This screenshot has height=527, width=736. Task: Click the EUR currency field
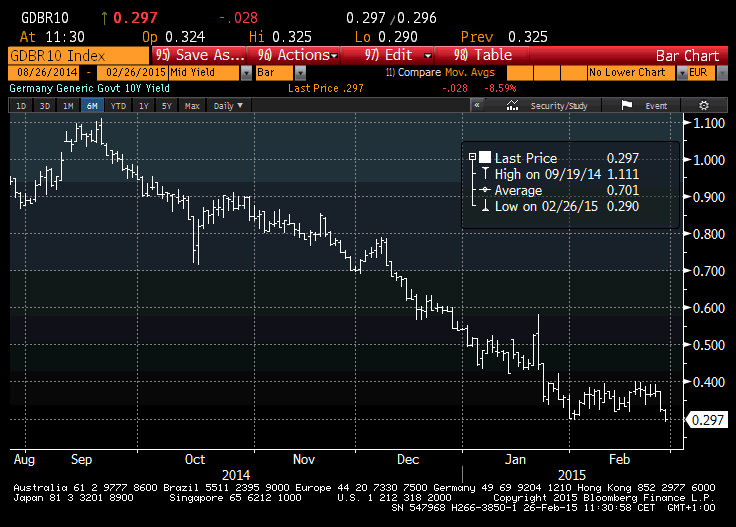(701, 73)
